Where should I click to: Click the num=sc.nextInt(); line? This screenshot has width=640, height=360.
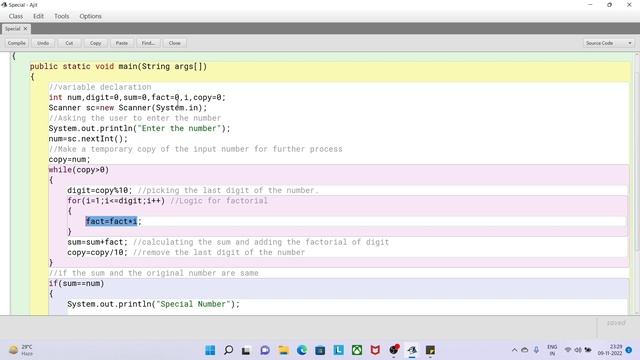[x=88, y=139]
